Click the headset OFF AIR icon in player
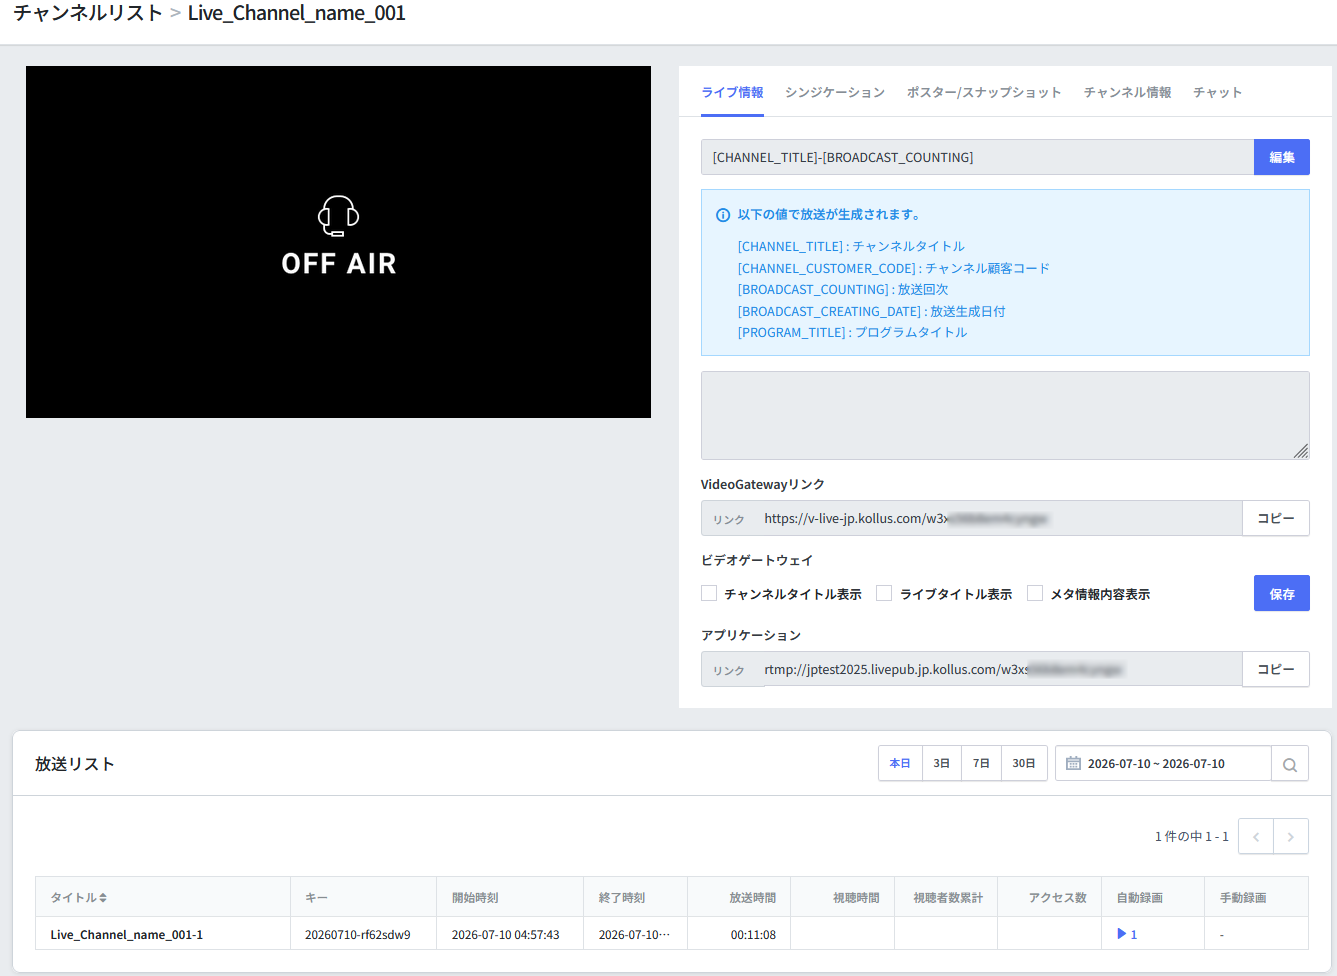Image resolution: width=1337 pixels, height=976 pixels. pyautogui.click(x=338, y=215)
